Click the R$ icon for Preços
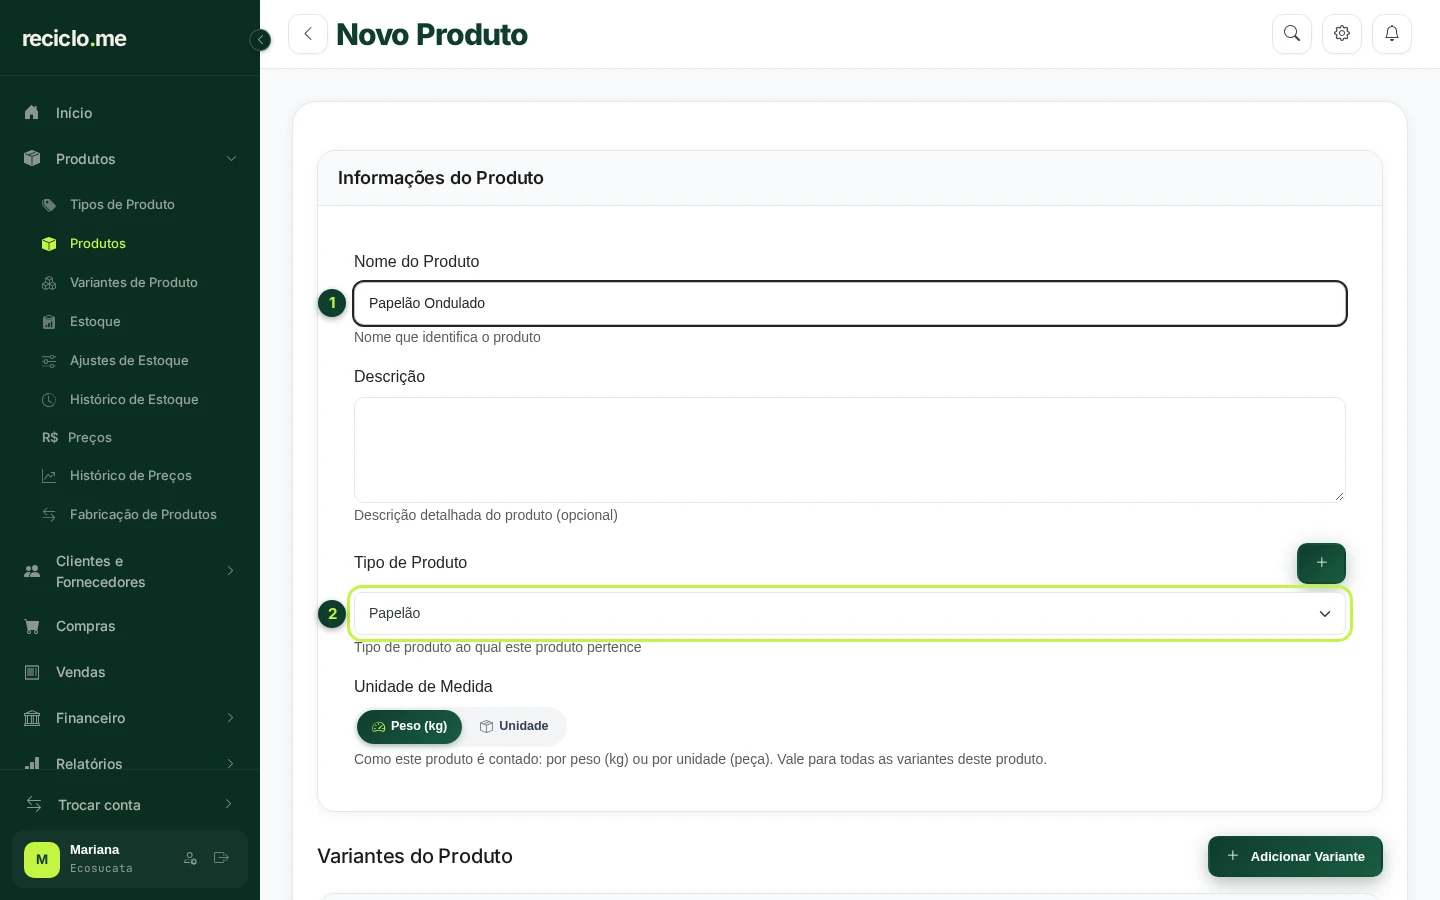Viewport: 1440px width, 900px height. [x=50, y=438]
